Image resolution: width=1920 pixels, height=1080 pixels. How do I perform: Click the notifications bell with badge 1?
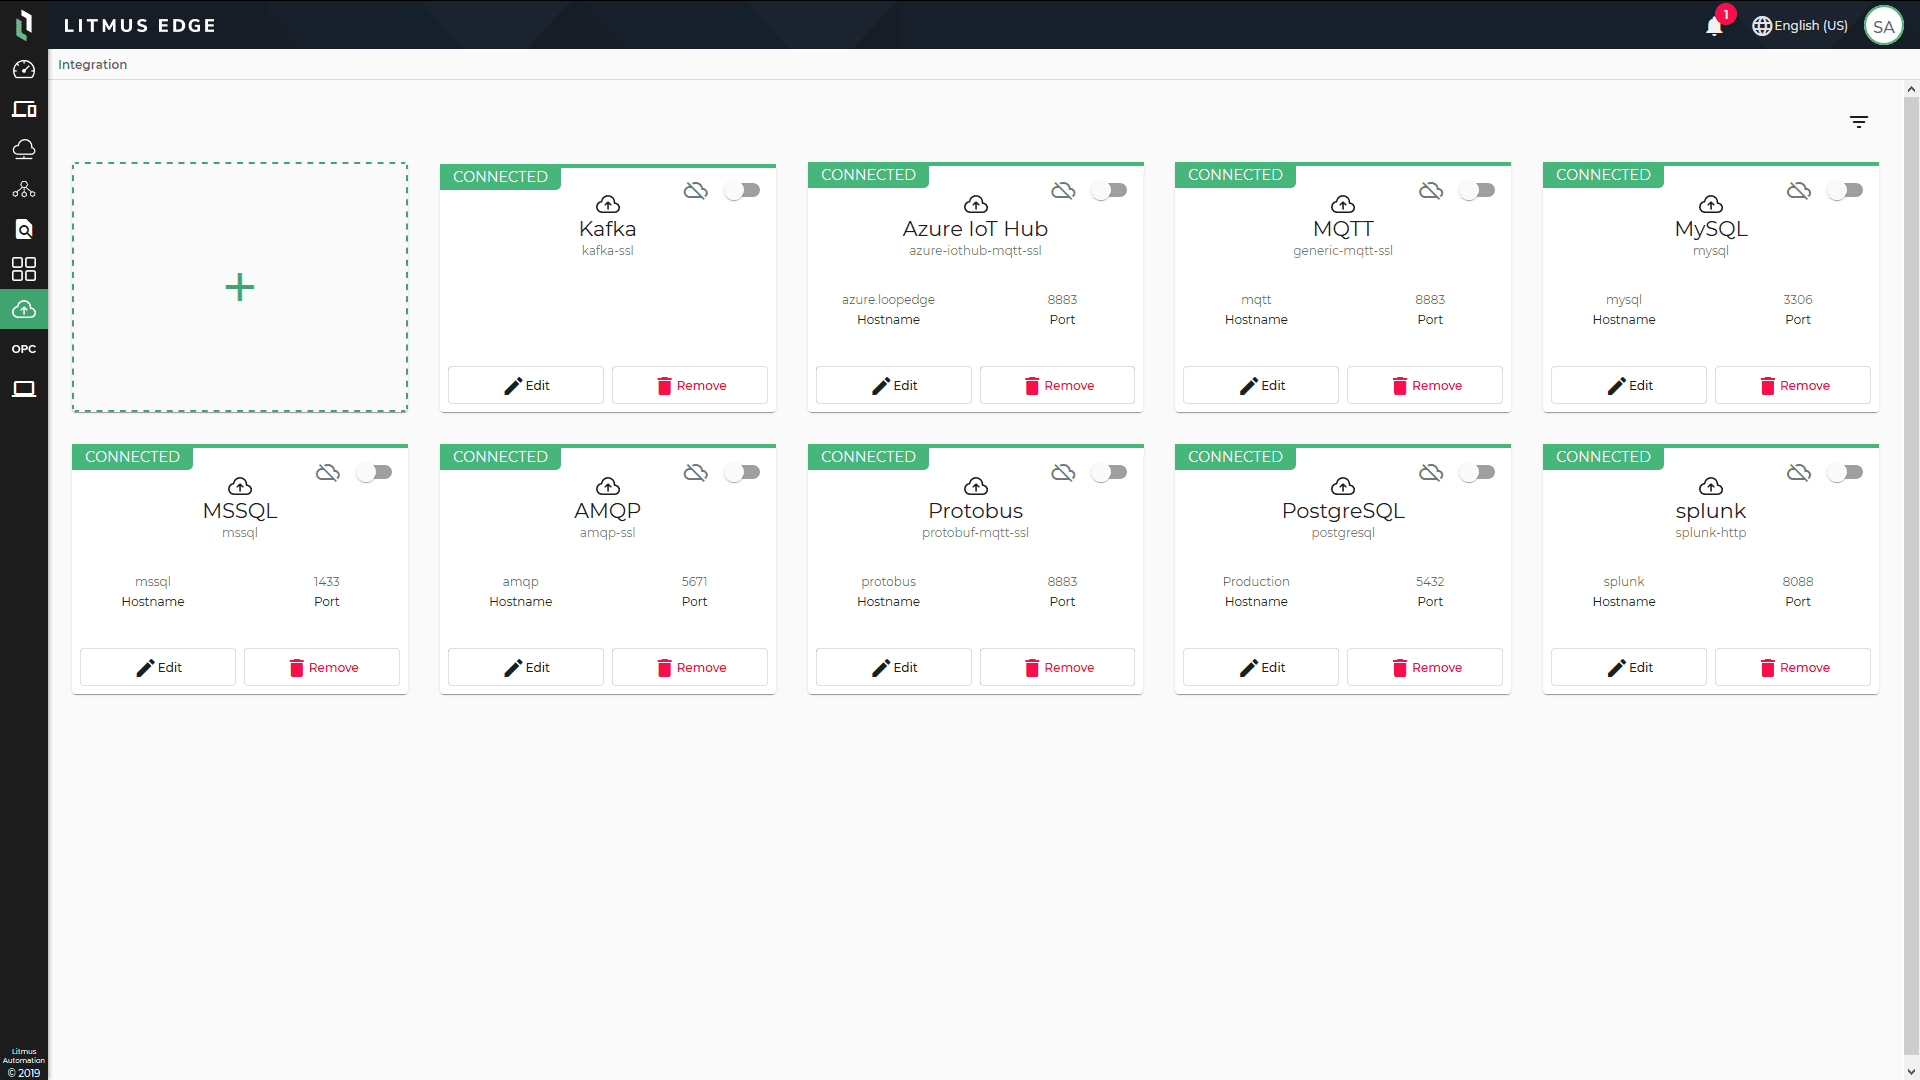click(x=1712, y=25)
